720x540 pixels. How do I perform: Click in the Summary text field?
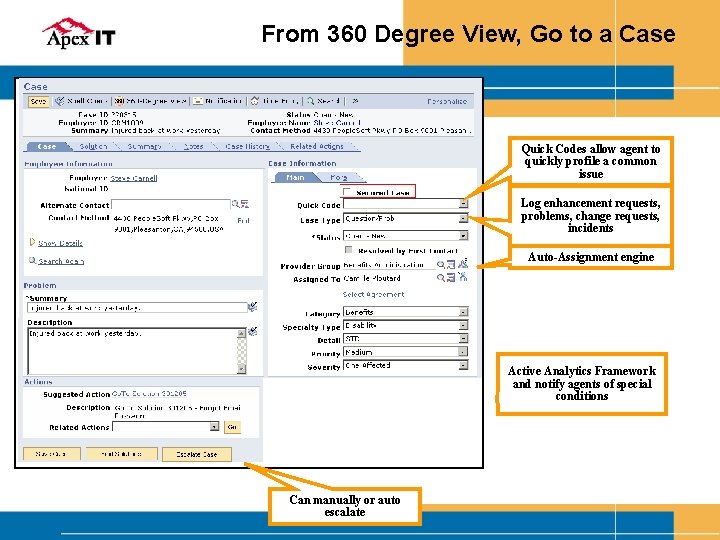(x=137, y=307)
